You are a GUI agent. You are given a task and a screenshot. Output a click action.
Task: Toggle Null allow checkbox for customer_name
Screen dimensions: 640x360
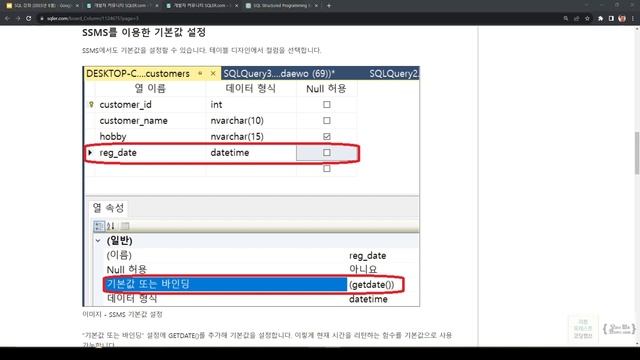coord(327,120)
